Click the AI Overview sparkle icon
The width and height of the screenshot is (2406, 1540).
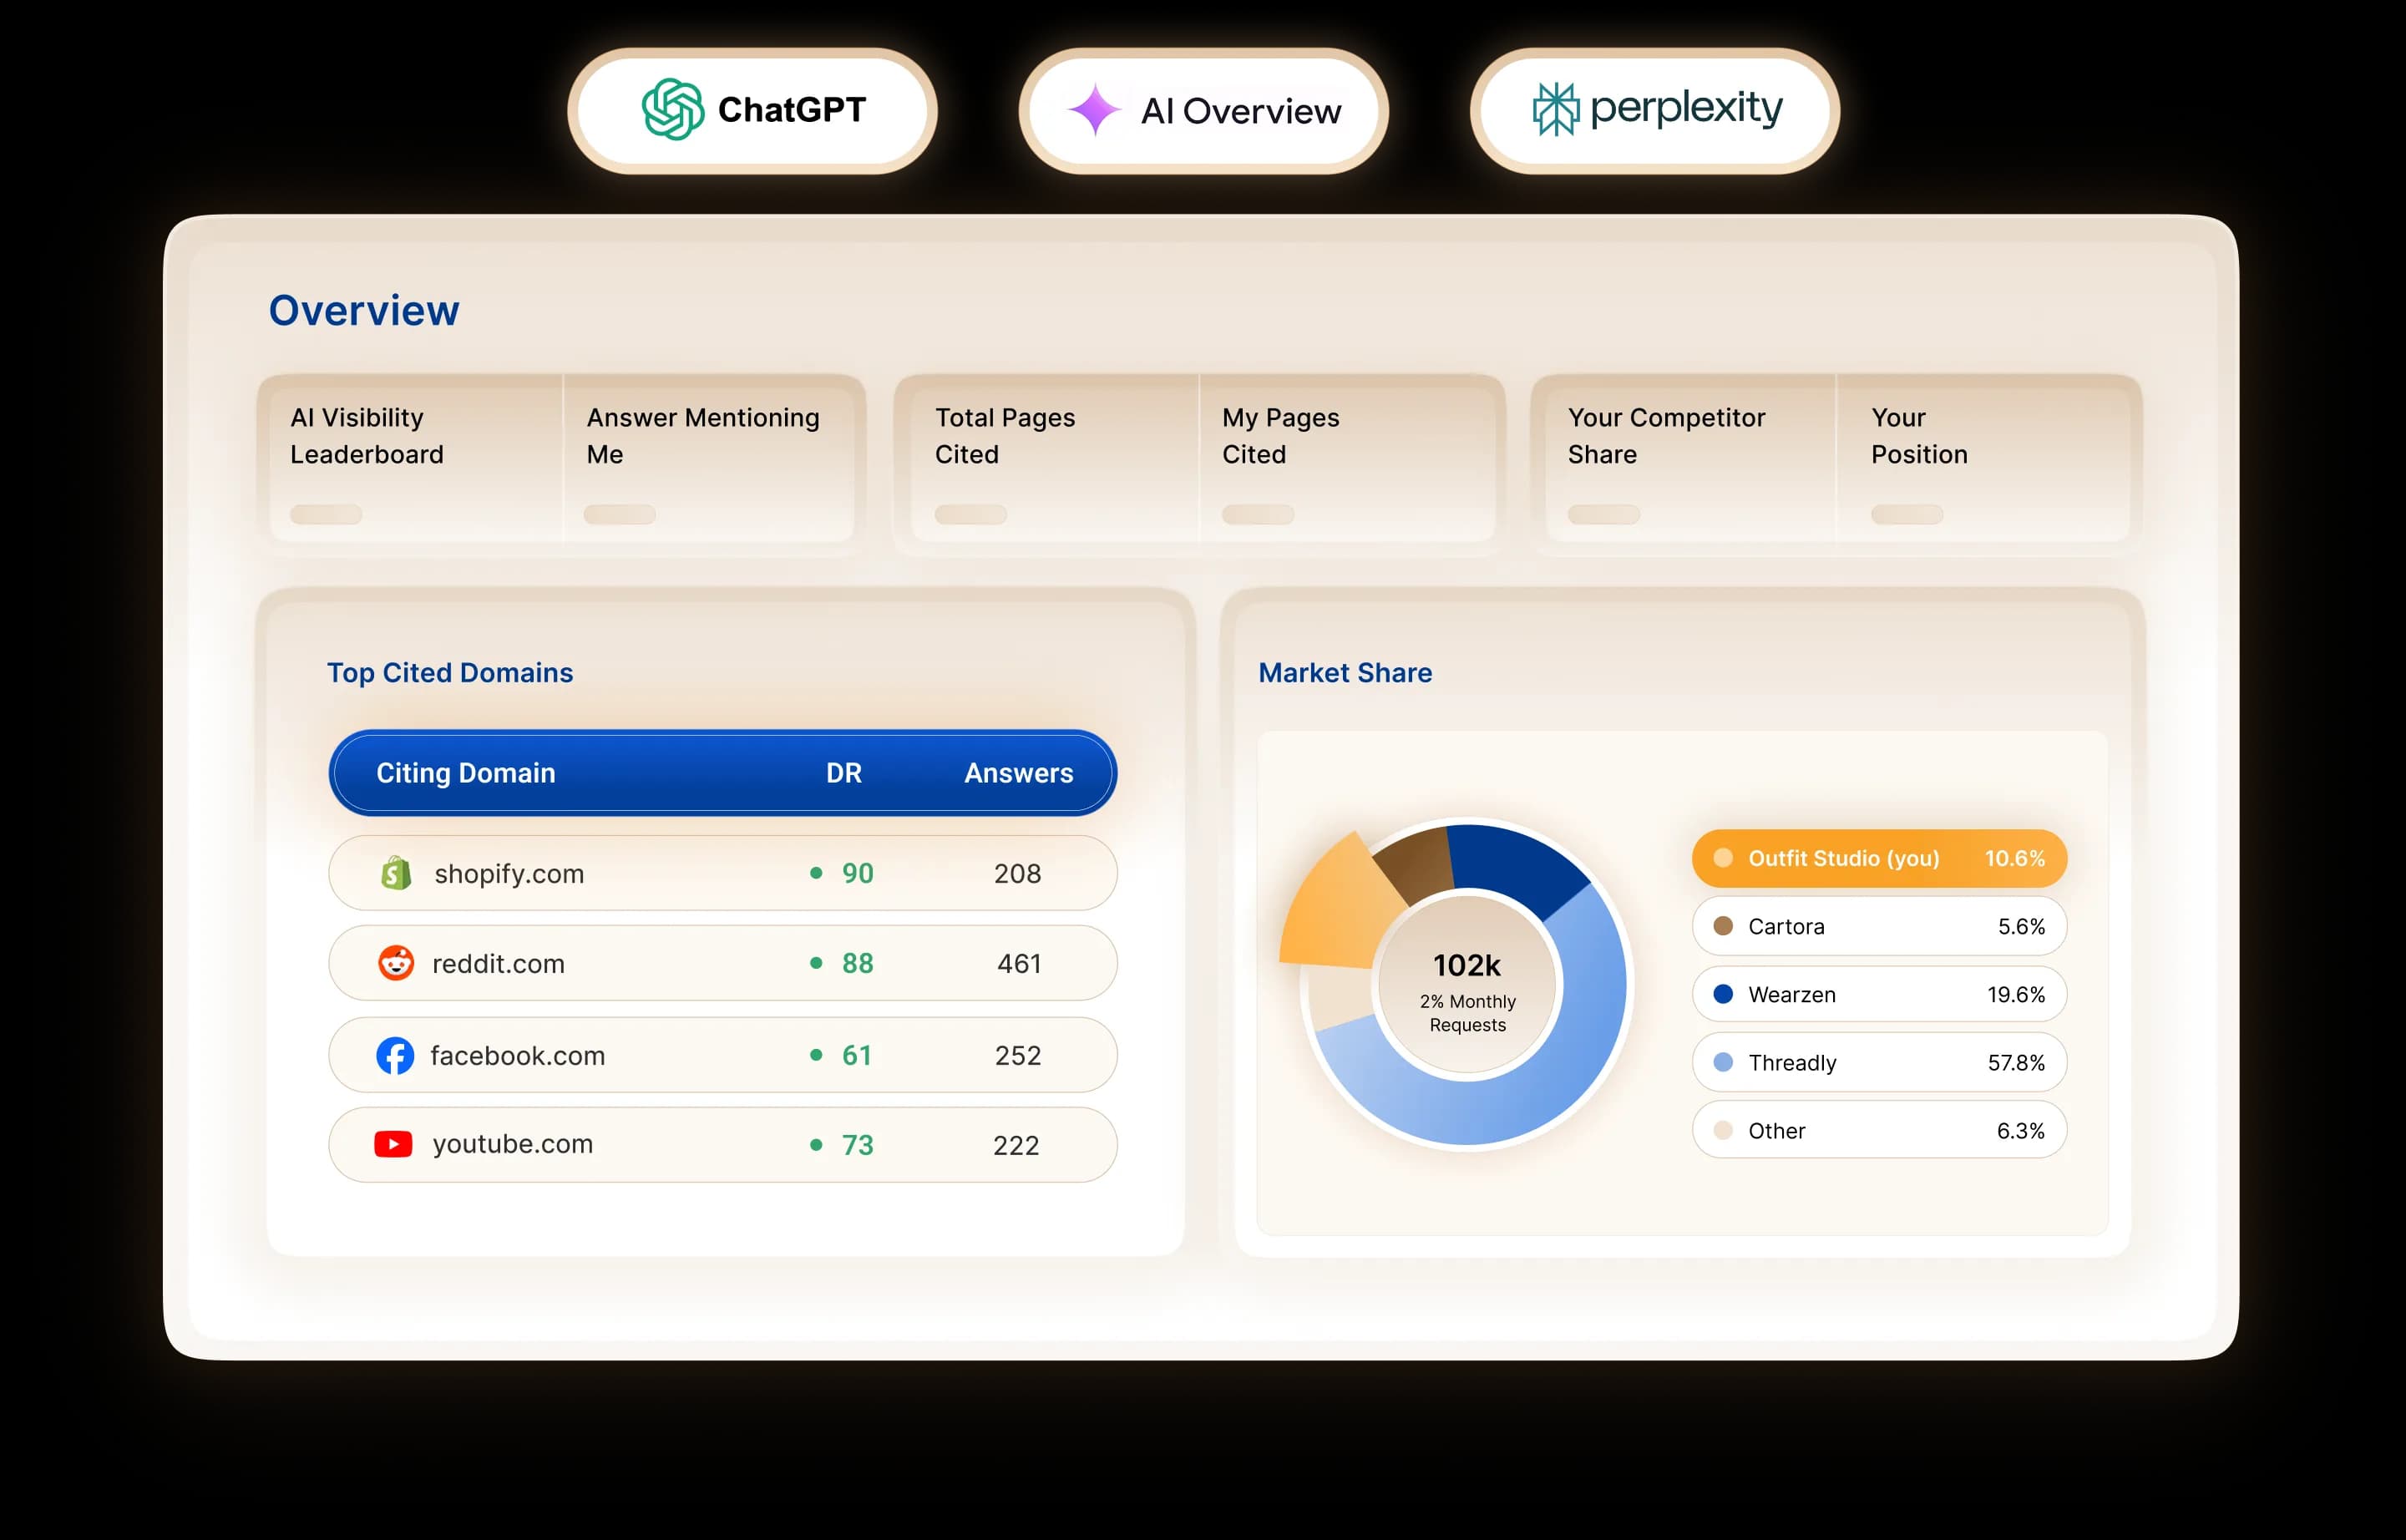1095,110
